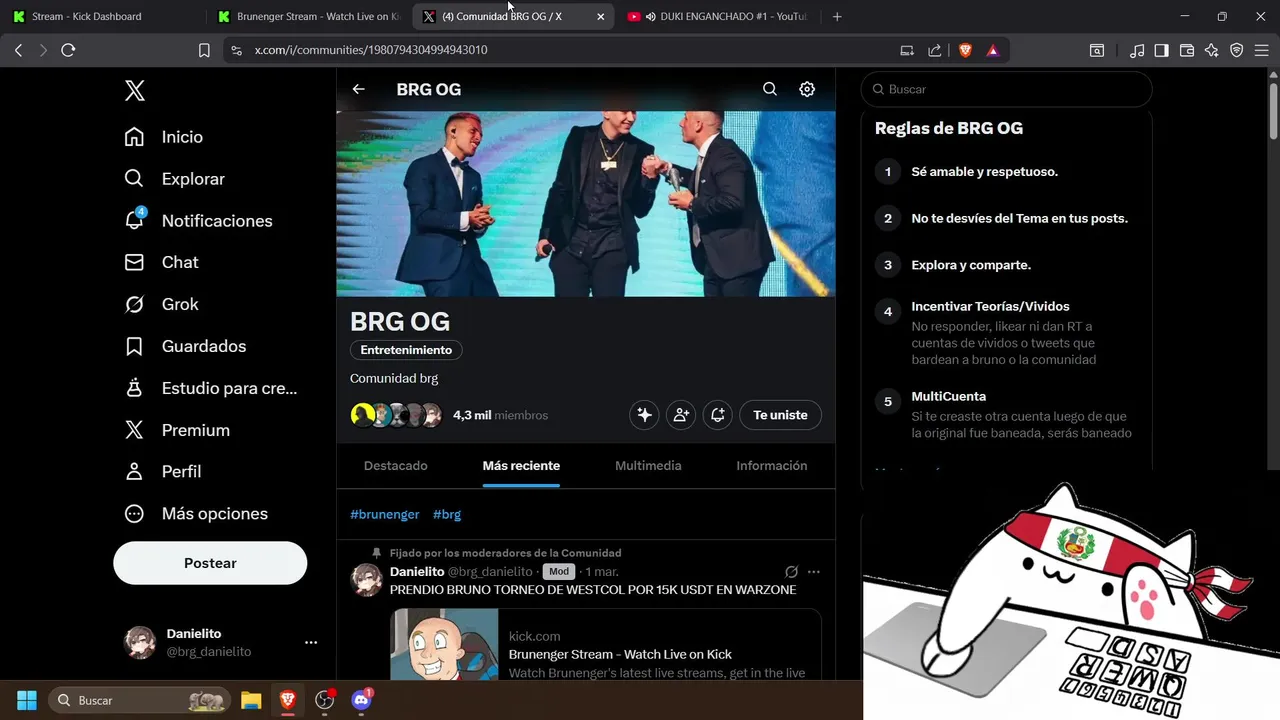This screenshot has height=720, width=1280.
Task: Close the Comunidad BRG OG tab
Action: tap(600, 17)
